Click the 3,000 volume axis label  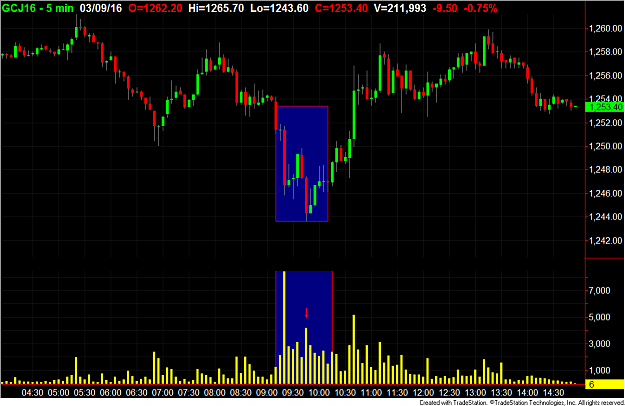(x=599, y=343)
